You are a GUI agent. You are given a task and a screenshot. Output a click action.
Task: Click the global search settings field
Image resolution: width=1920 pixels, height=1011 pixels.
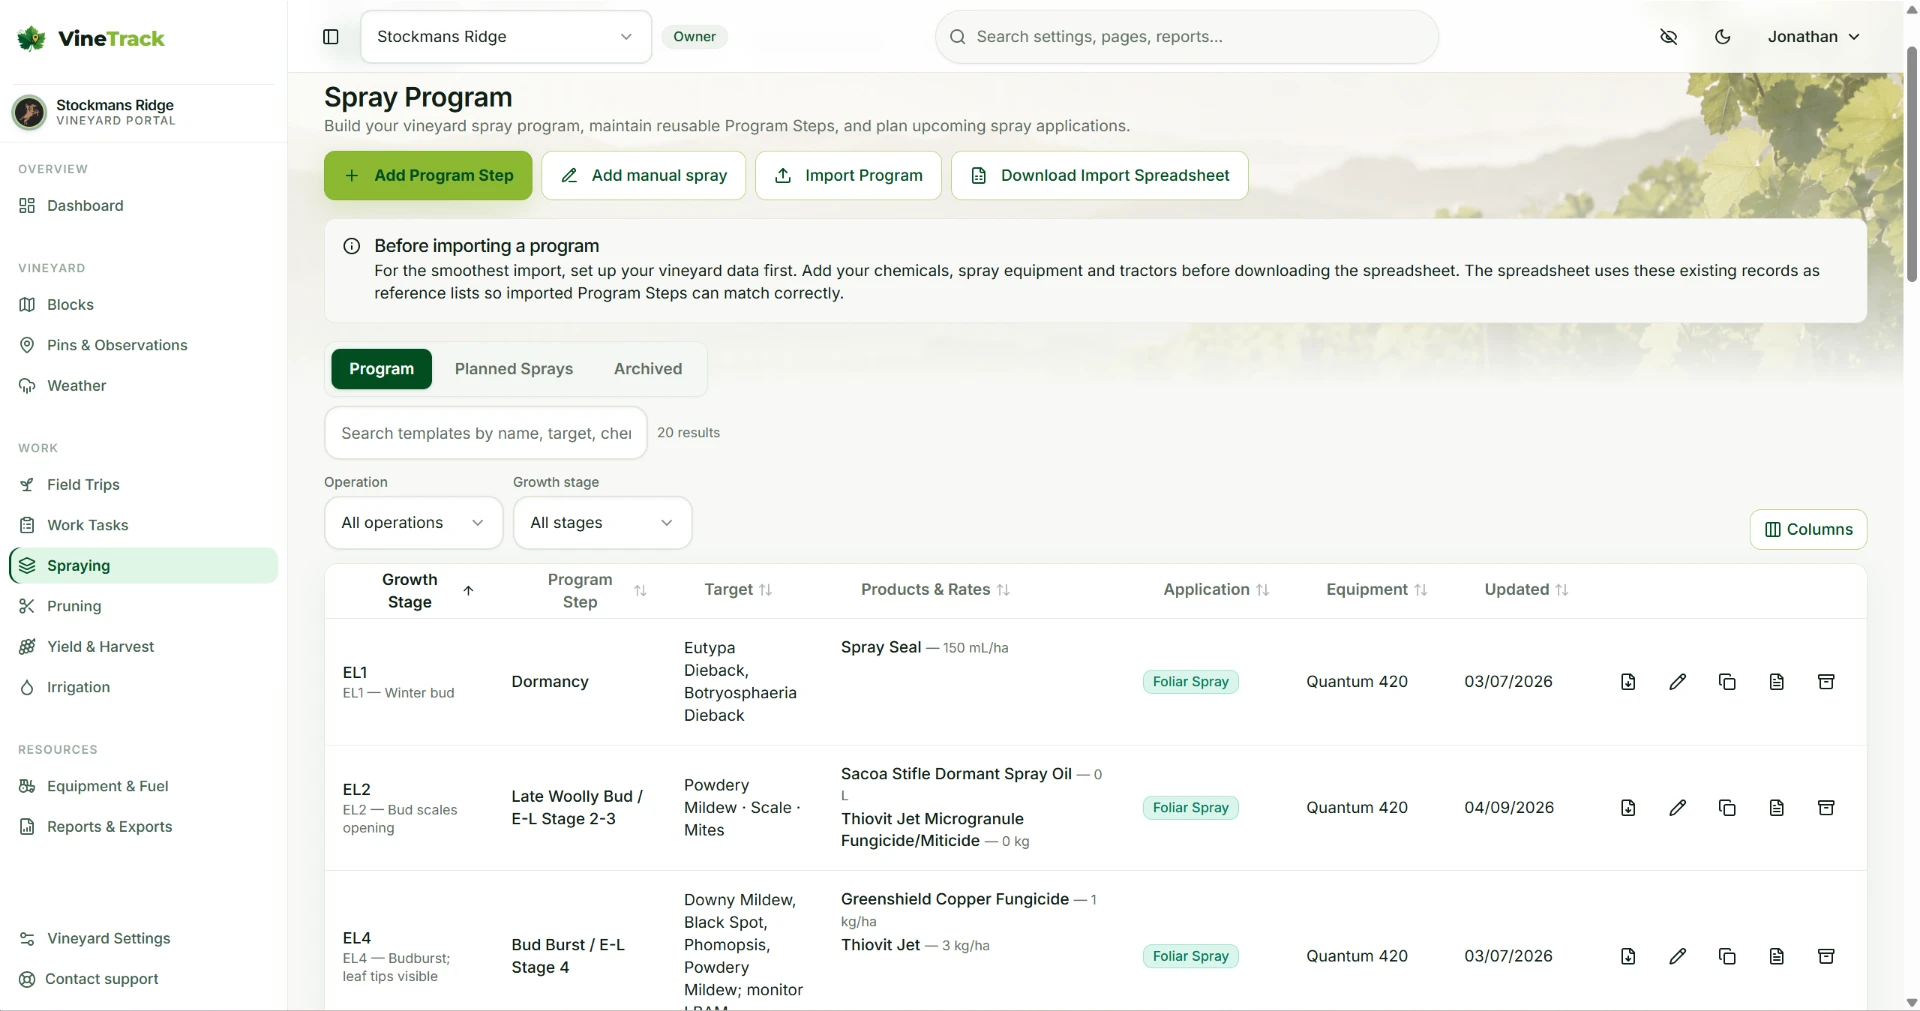[1187, 37]
